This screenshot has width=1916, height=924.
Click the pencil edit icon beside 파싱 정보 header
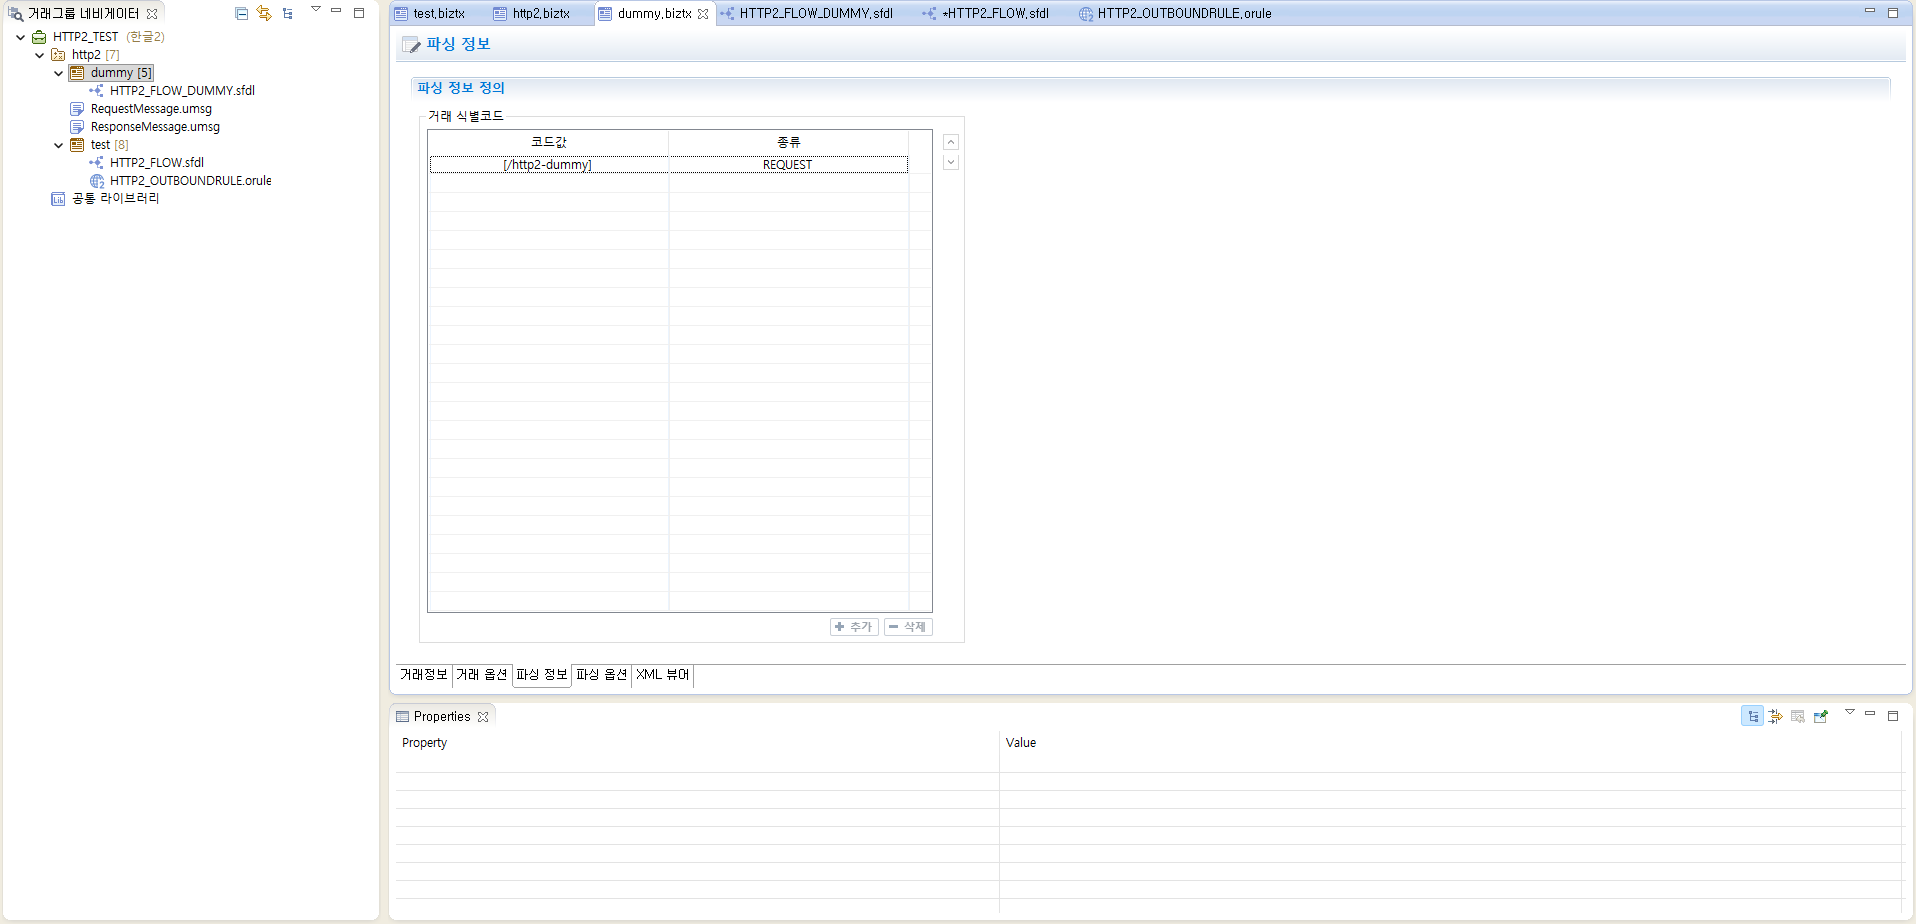[411, 44]
